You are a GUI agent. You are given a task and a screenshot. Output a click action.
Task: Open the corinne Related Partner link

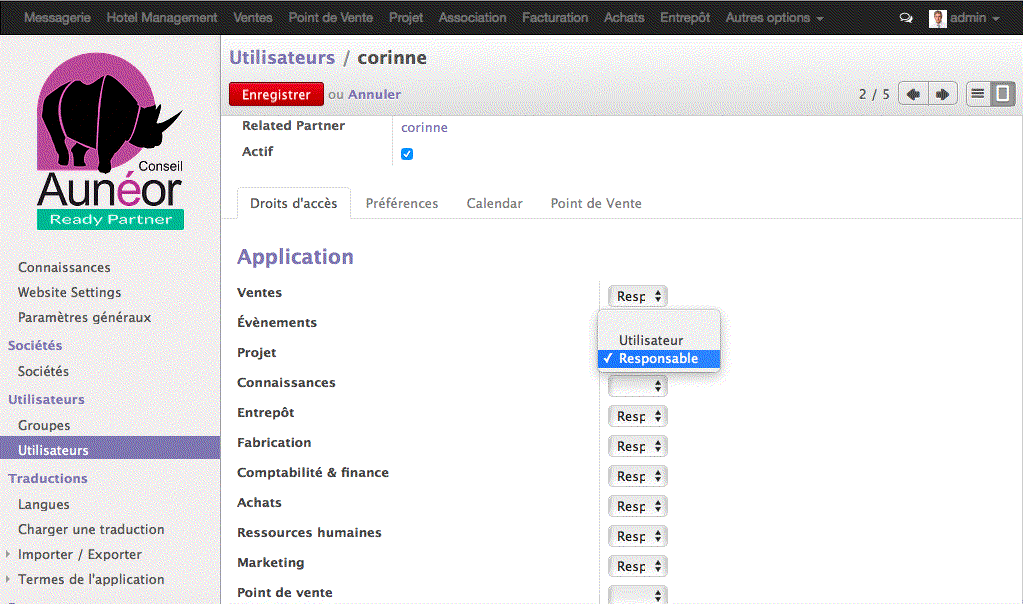click(x=423, y=126)
